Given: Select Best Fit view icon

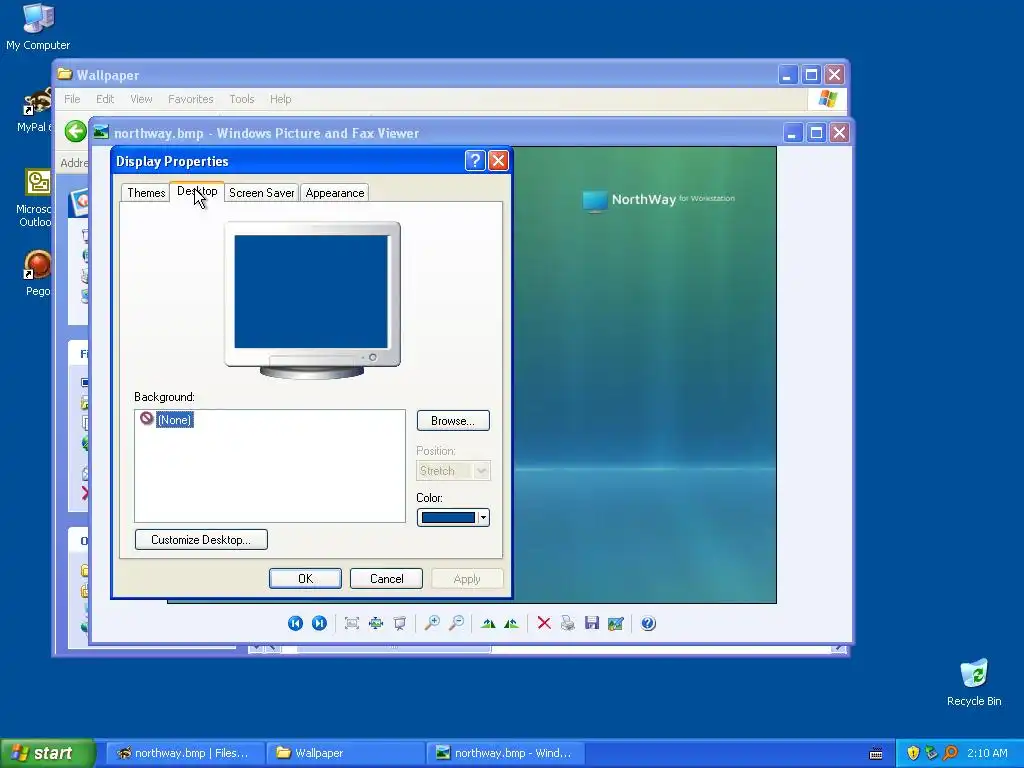Looking at the screenshot, I should click(x=351, y=623).
